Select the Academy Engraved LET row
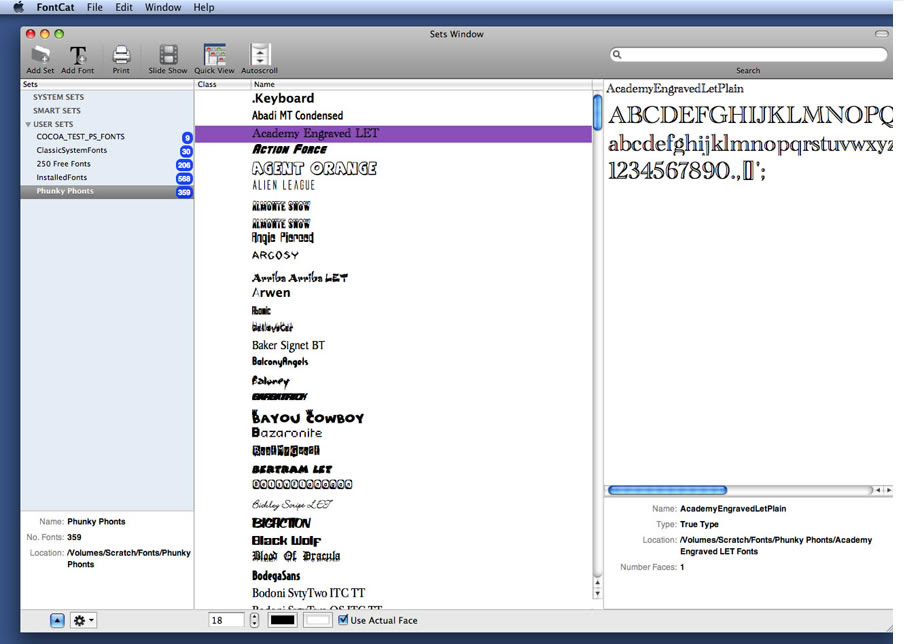This screenshot has height=644, width=911. point(393,134)
